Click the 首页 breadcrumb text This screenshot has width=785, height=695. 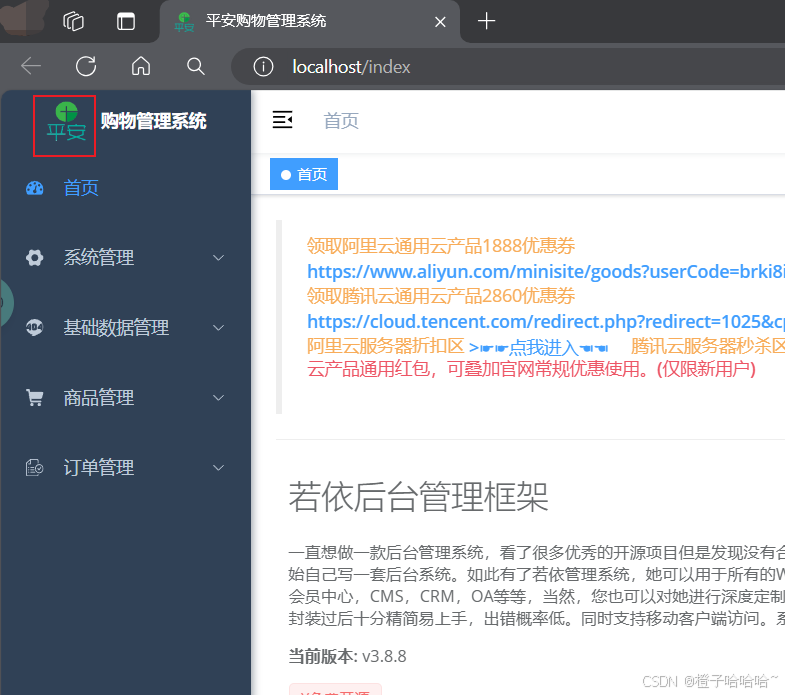click(341, 121)
